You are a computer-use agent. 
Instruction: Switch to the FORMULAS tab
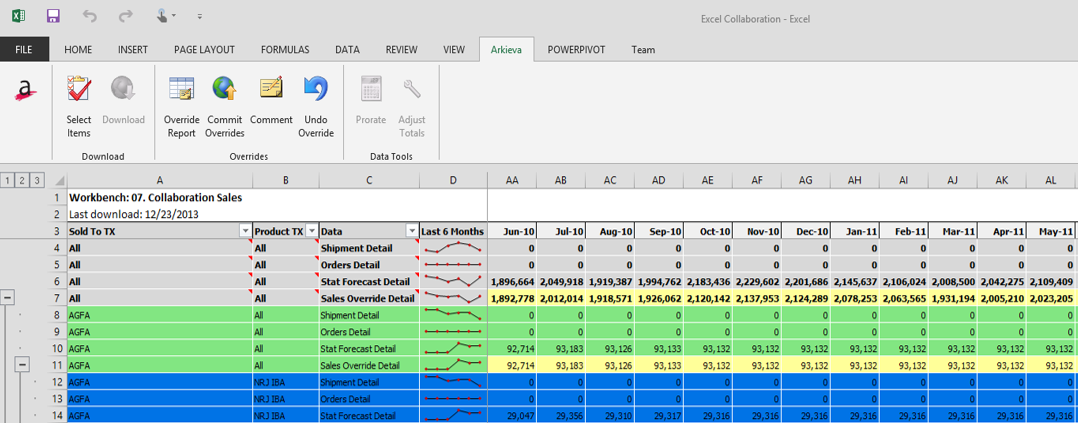(285, 50)
